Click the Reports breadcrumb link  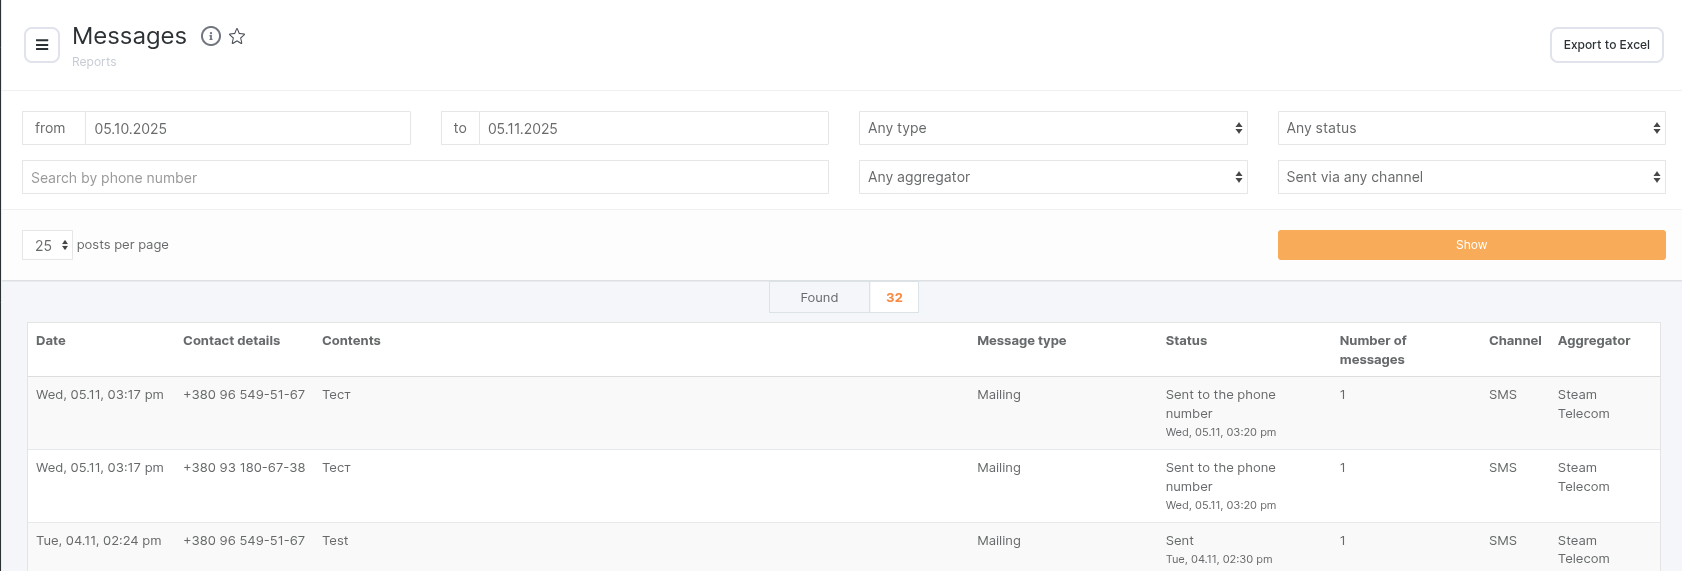coord(94,62)
